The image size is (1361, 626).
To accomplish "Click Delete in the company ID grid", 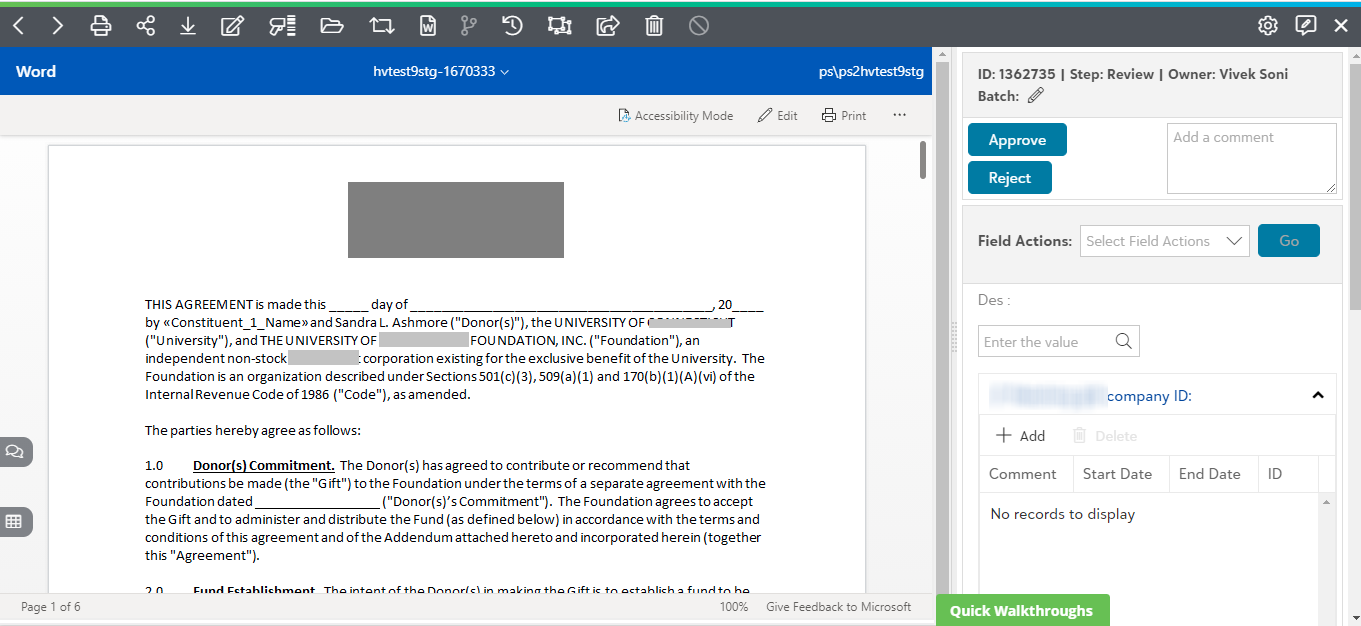I will (x=1105, y=436).
